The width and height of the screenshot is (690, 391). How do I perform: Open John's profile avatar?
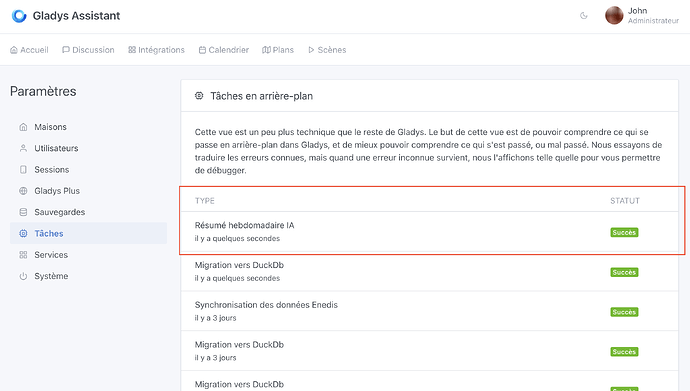click(x=614, y=15)
